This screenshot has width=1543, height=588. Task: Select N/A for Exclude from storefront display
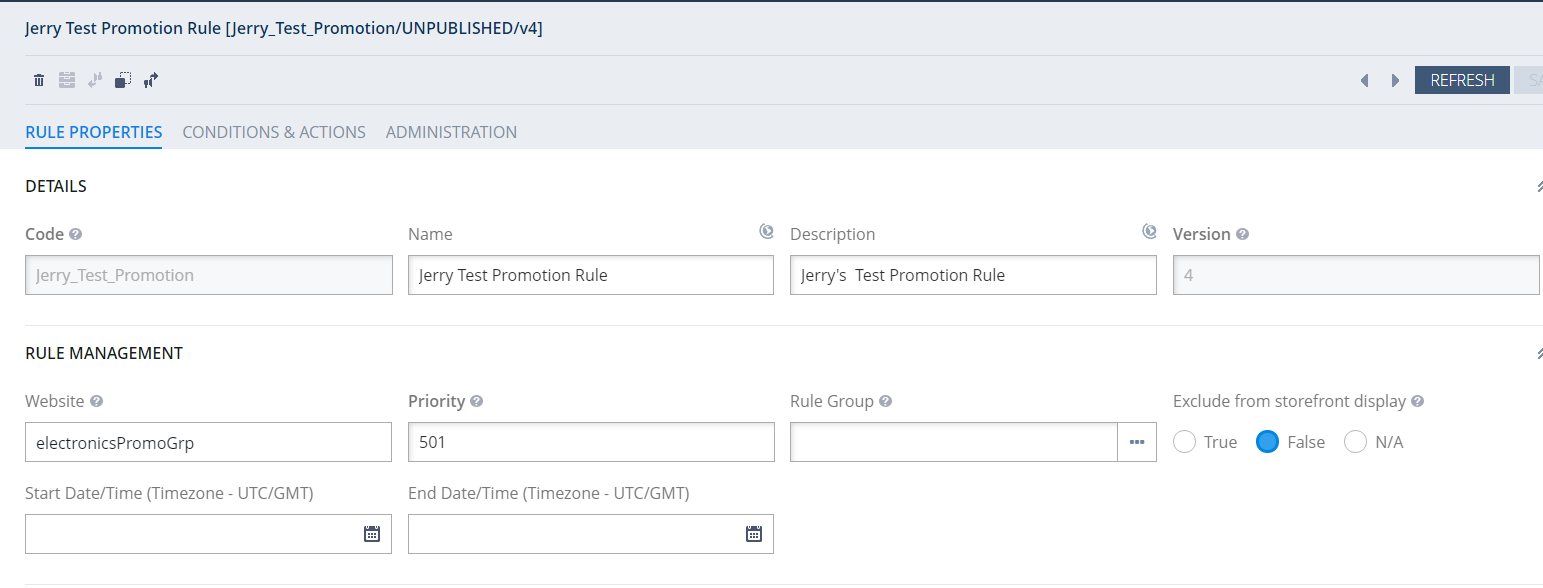1356,442
